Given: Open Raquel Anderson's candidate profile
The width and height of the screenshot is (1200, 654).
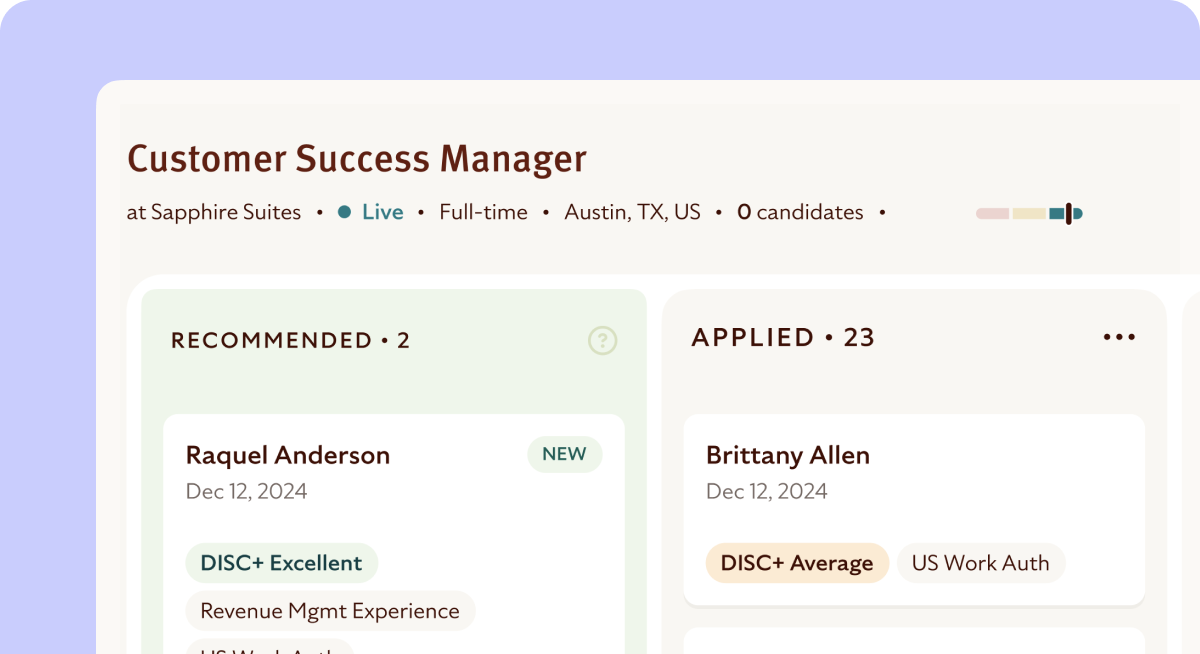Looking at the screenshot, I should point(288,455).
